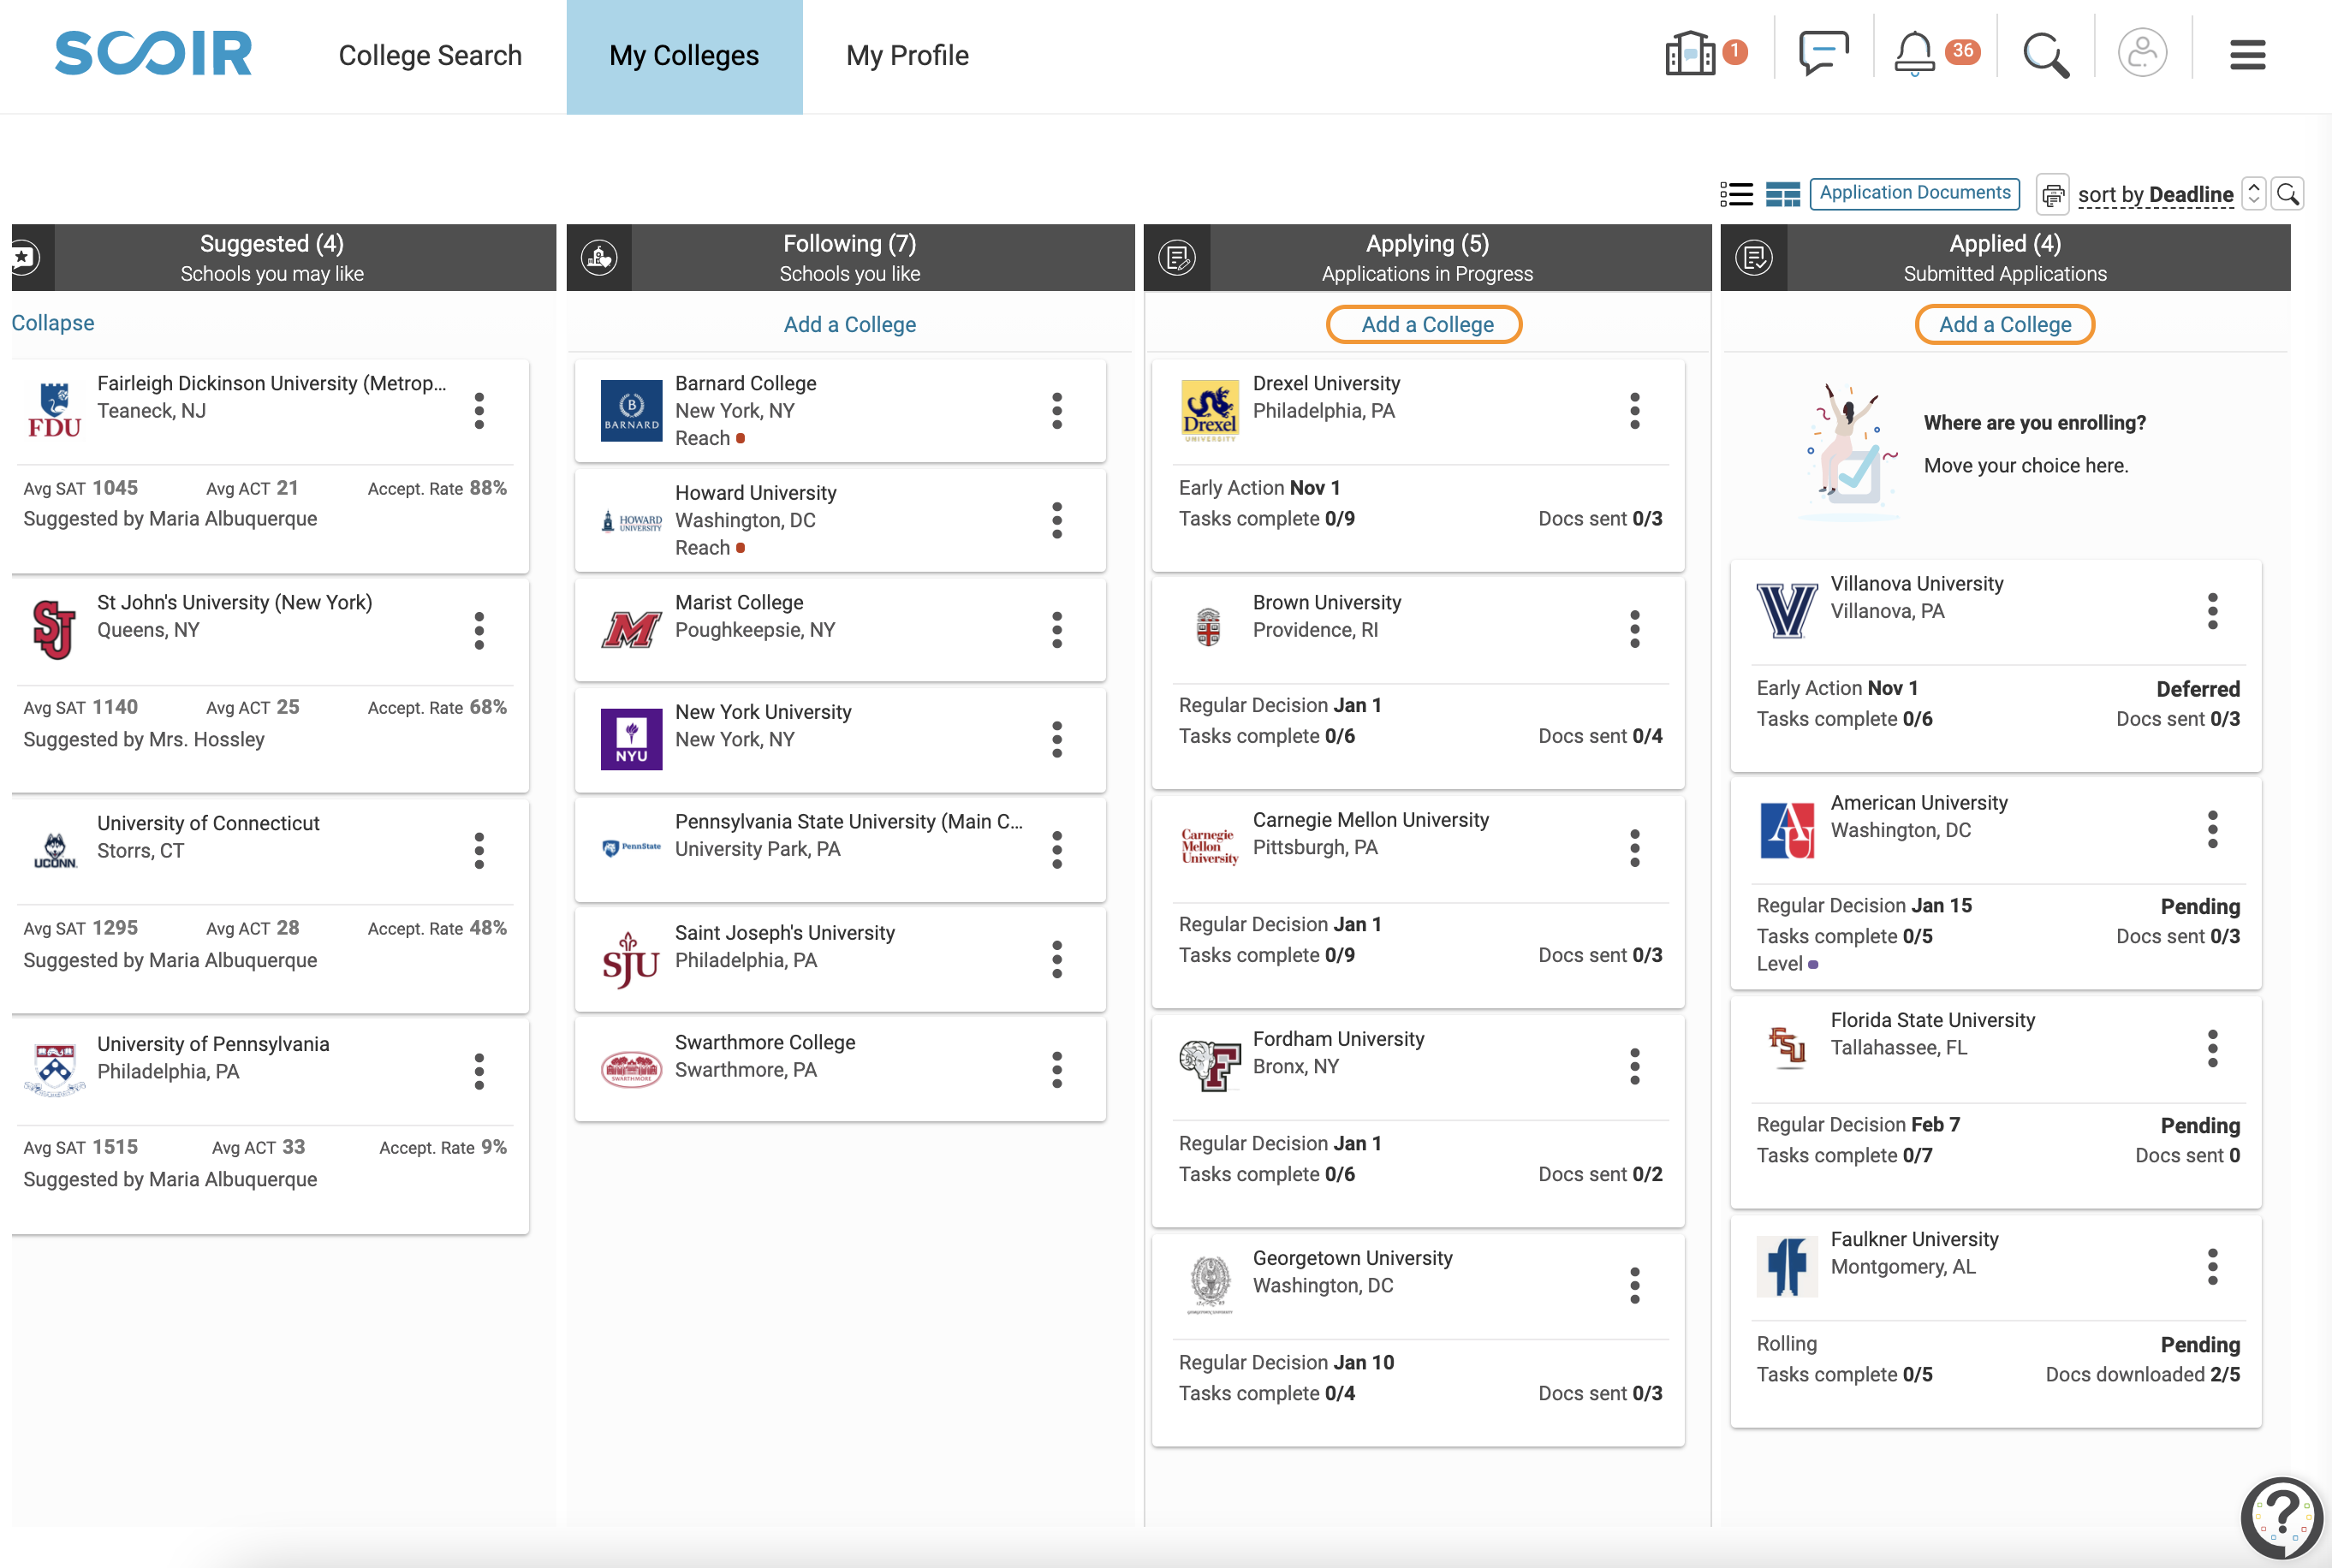Click the Suggested column star icon
Image resolution: width=2332 pixels, height=1568 pixels.
click(x=24, y=258)
